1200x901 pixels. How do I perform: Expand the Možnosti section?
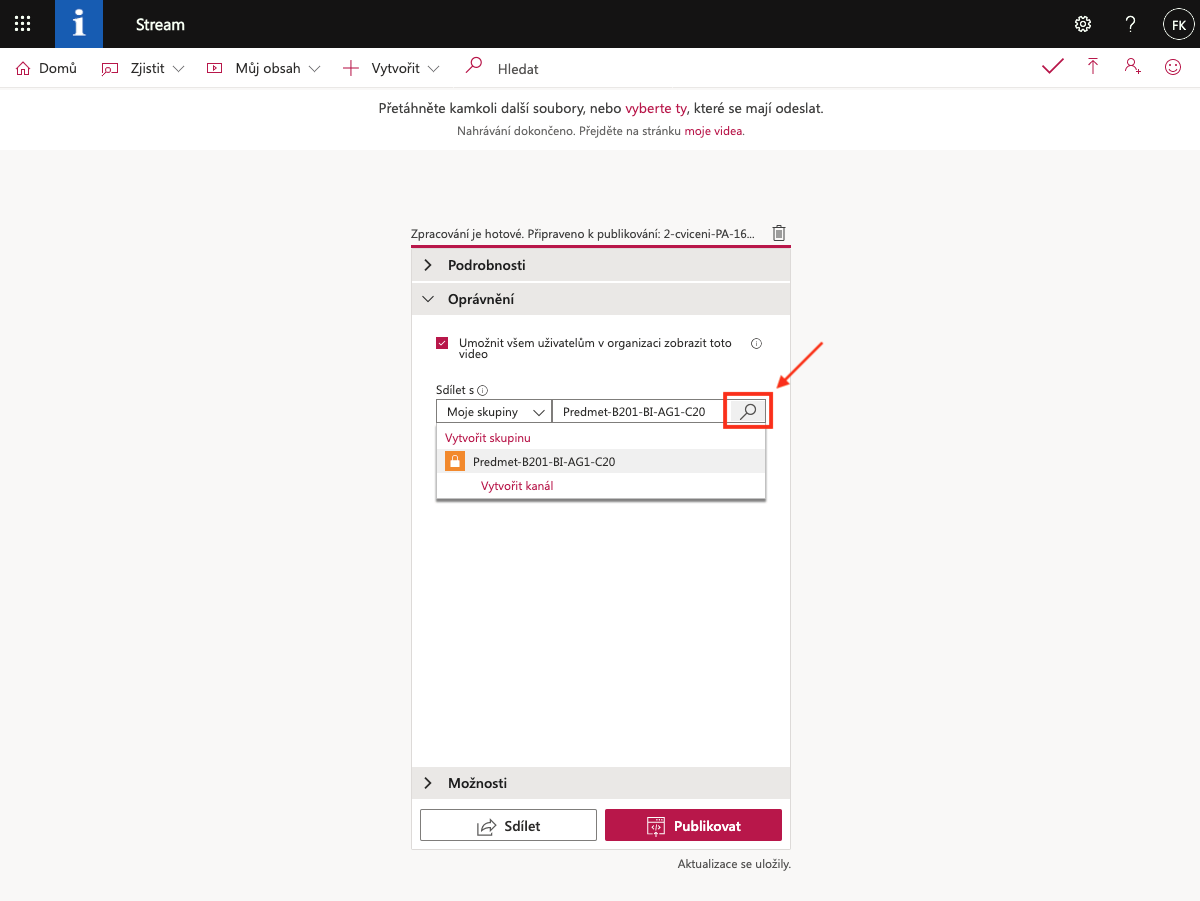click(x=601, y=783)
